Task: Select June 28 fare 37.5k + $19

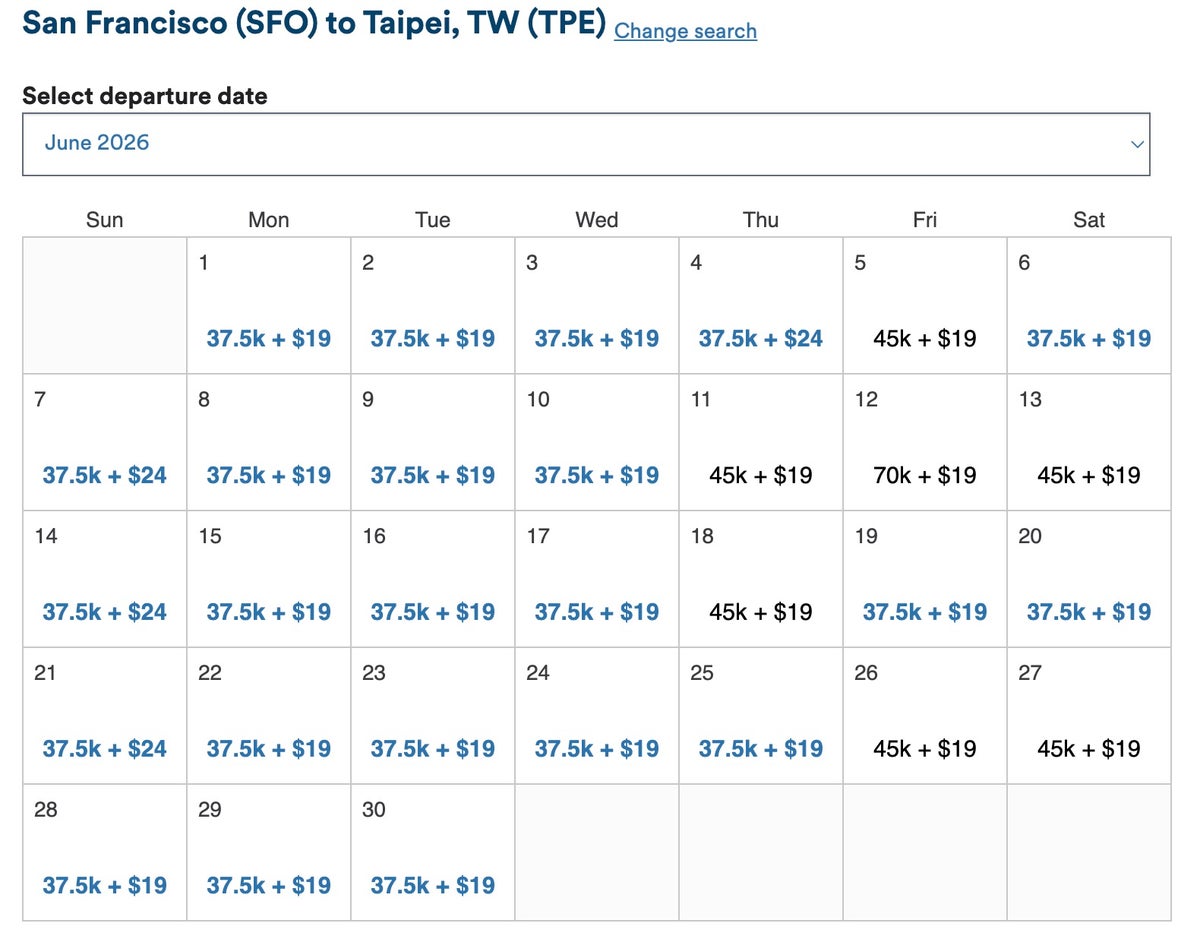Action: pos(104,885)
